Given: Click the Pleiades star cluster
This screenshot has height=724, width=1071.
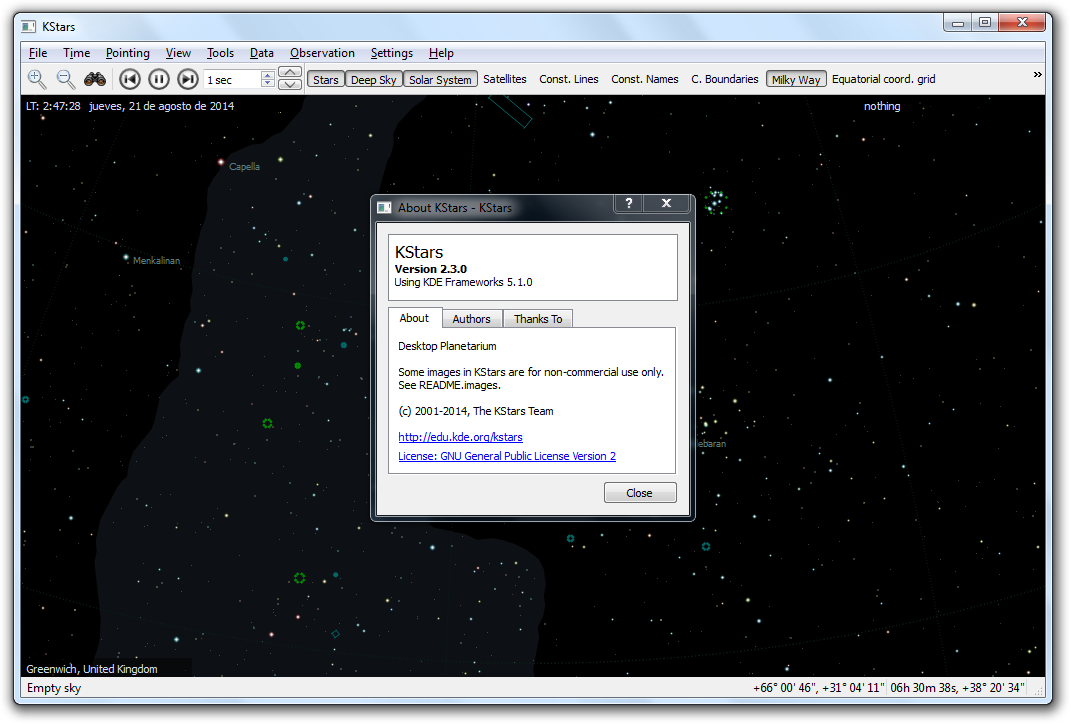Looking at the screenshot, I should point(716,202).
